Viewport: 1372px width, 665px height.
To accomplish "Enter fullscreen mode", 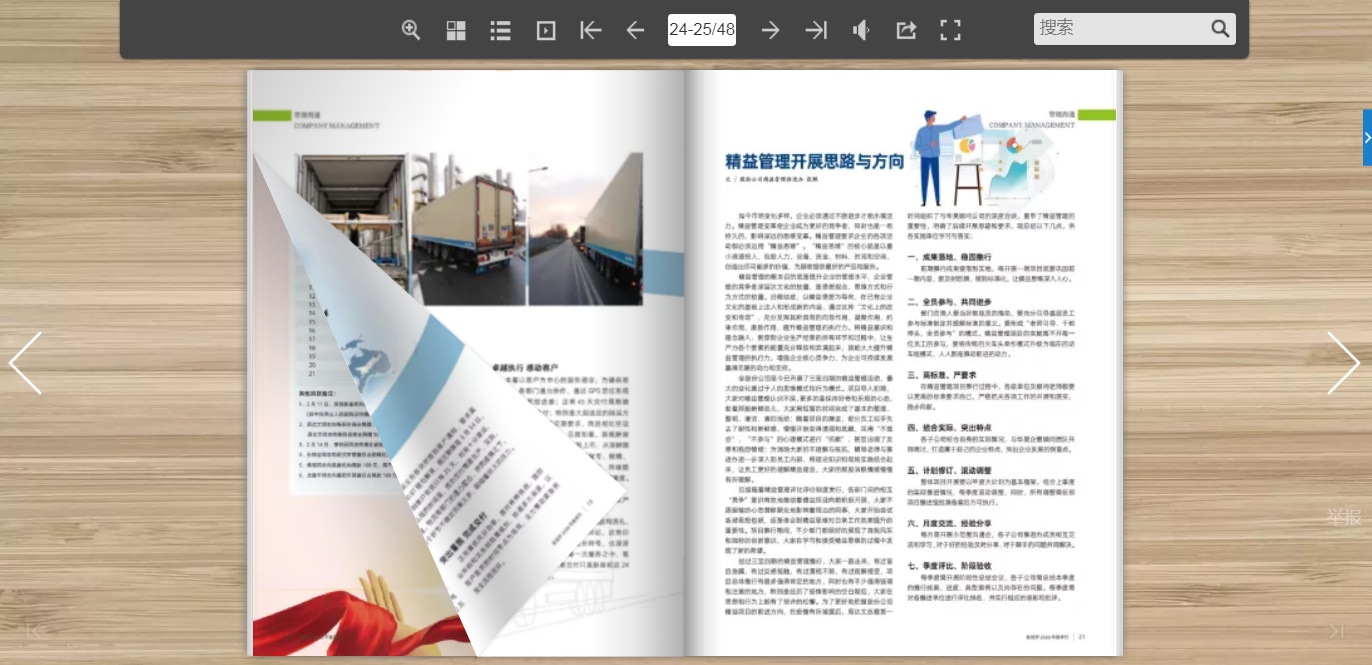I will point(950,30).
